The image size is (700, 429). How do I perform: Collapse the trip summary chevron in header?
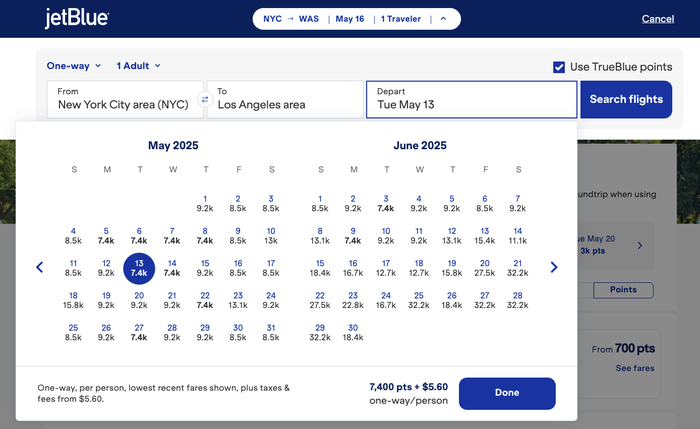443,19
